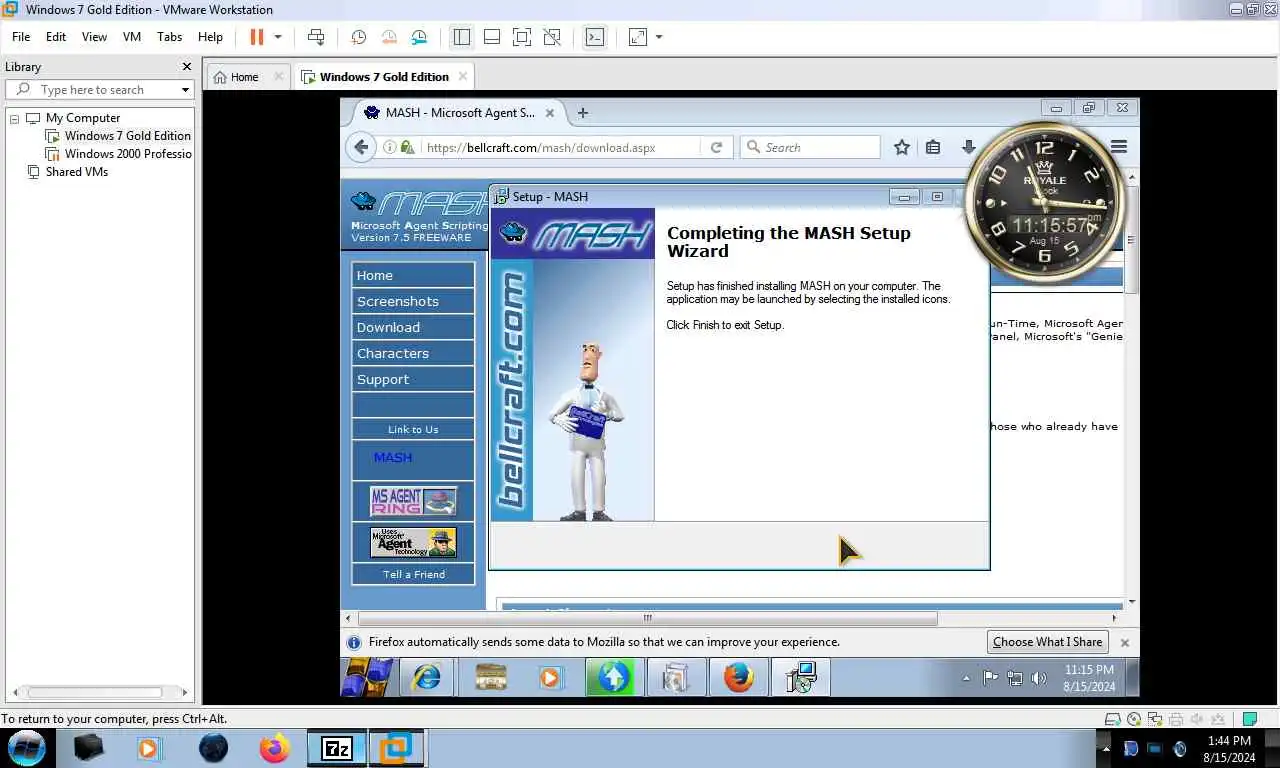The image size is (1280, 768).
Task: Open the snapshot manager wrench-clock icon
Action: coord(419,37)
